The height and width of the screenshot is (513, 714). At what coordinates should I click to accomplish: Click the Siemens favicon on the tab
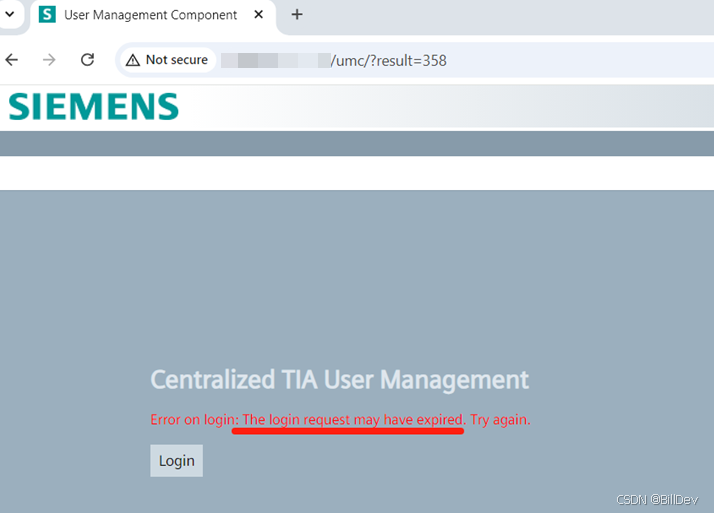coord(47,15)
